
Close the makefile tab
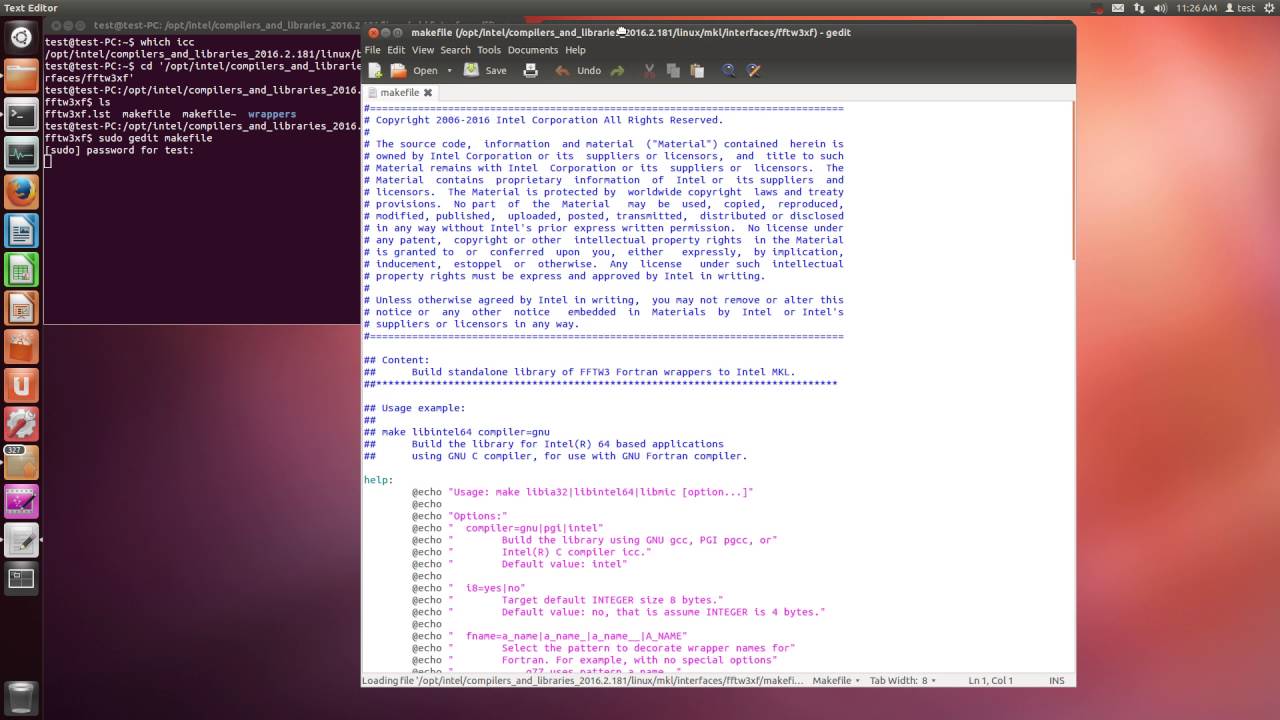coord(429,93)
